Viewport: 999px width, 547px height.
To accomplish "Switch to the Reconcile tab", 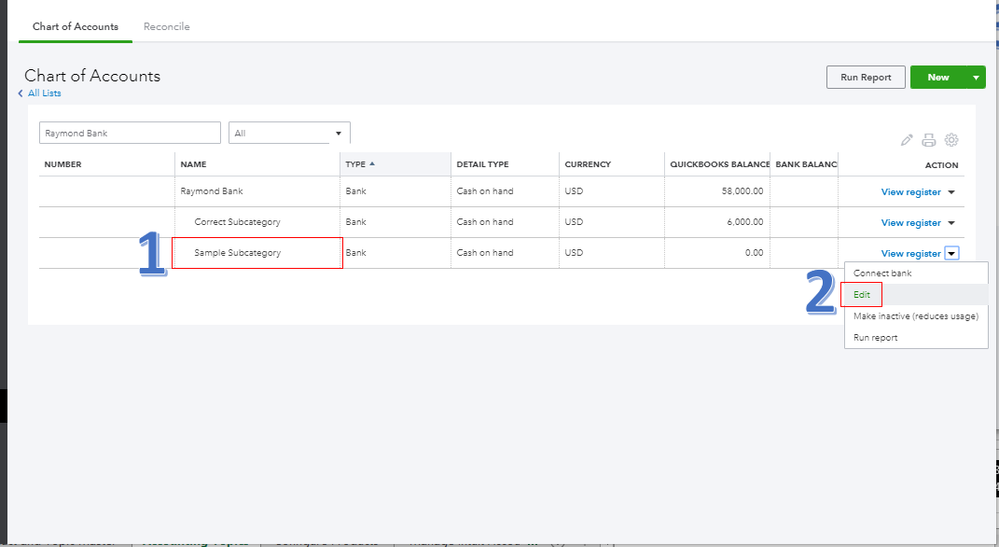I will click(166, 27).
